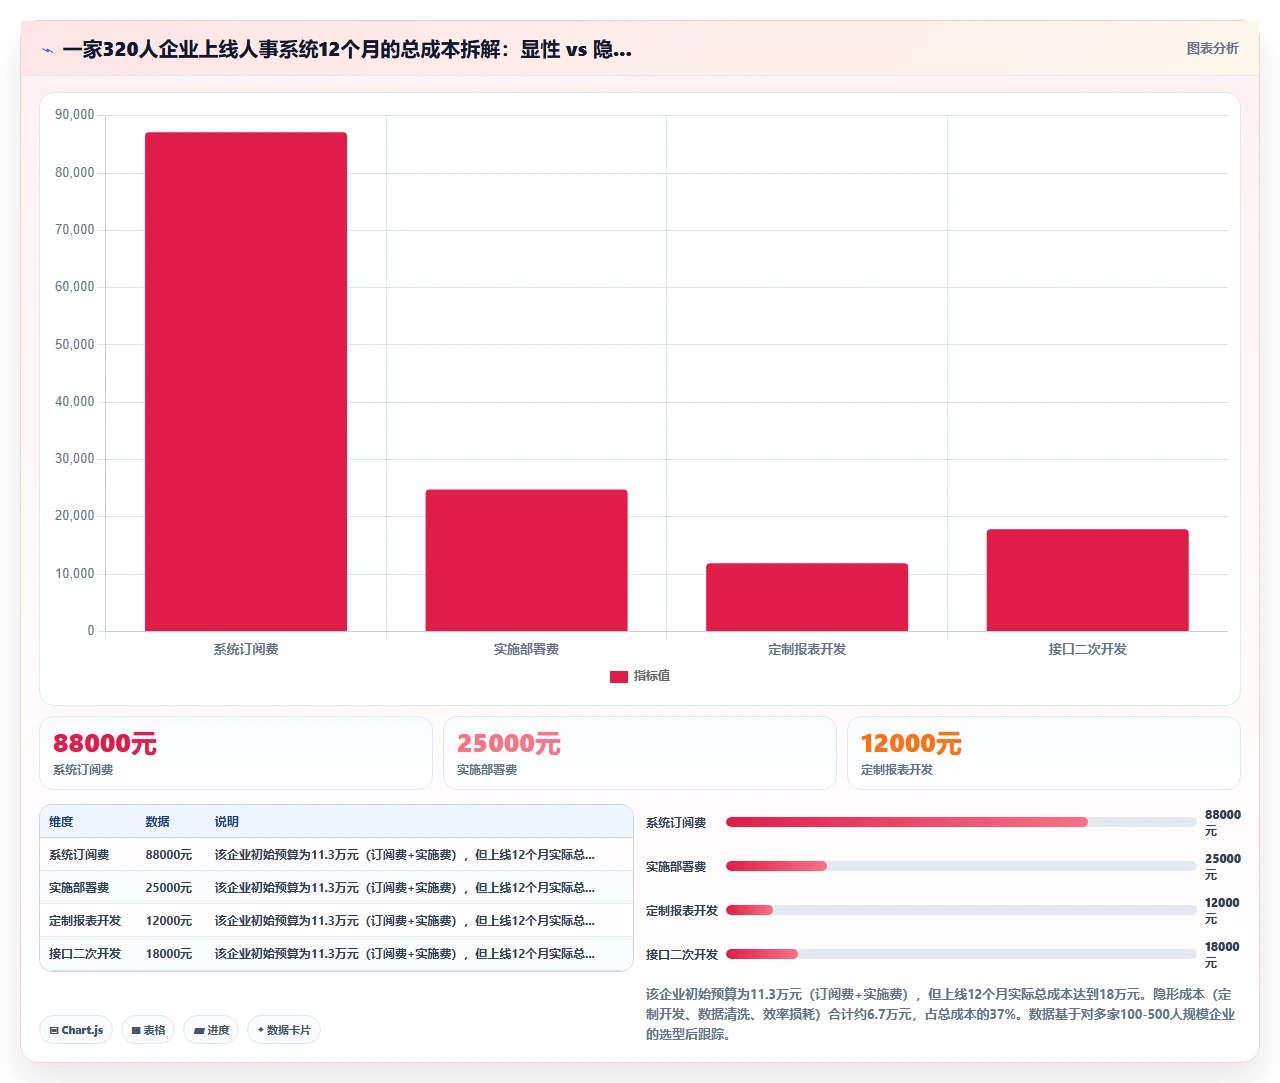Screen dimensions: 1280x1083
Task: Select the 系统订阅费 table row cell
Action: click(79, 855)
